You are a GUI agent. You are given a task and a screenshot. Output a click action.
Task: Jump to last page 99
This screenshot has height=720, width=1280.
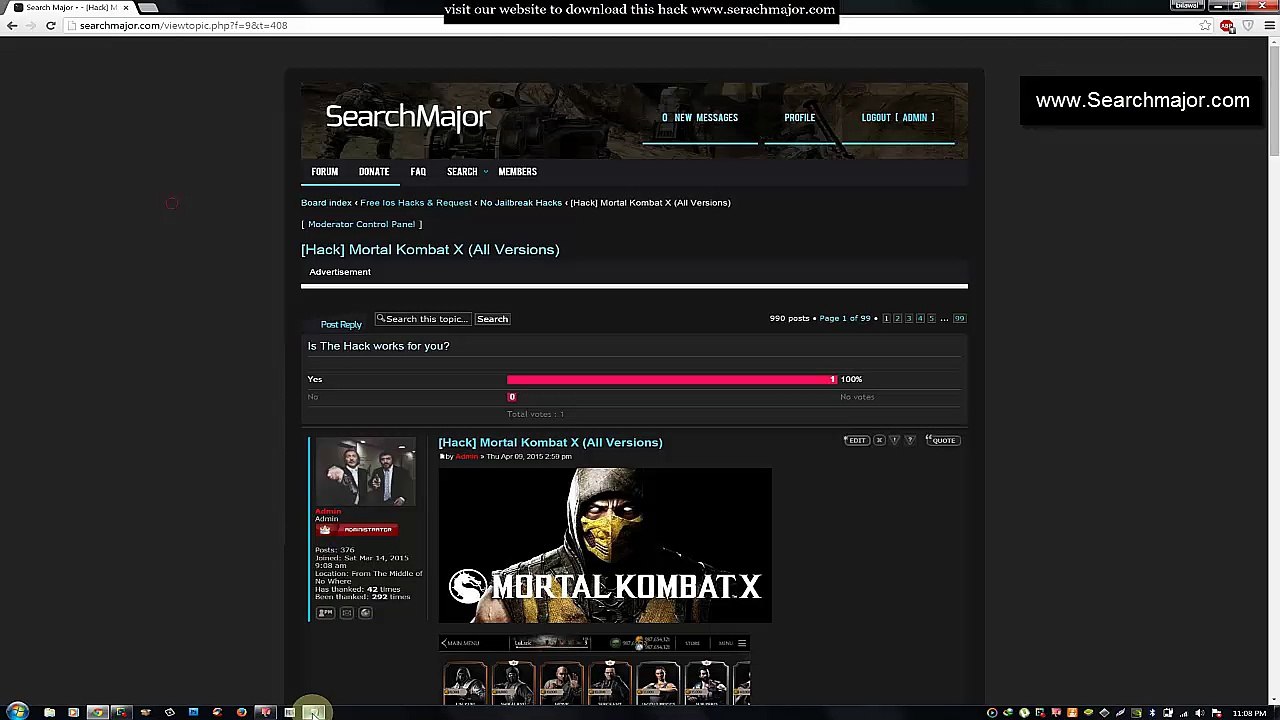(959, 319)
